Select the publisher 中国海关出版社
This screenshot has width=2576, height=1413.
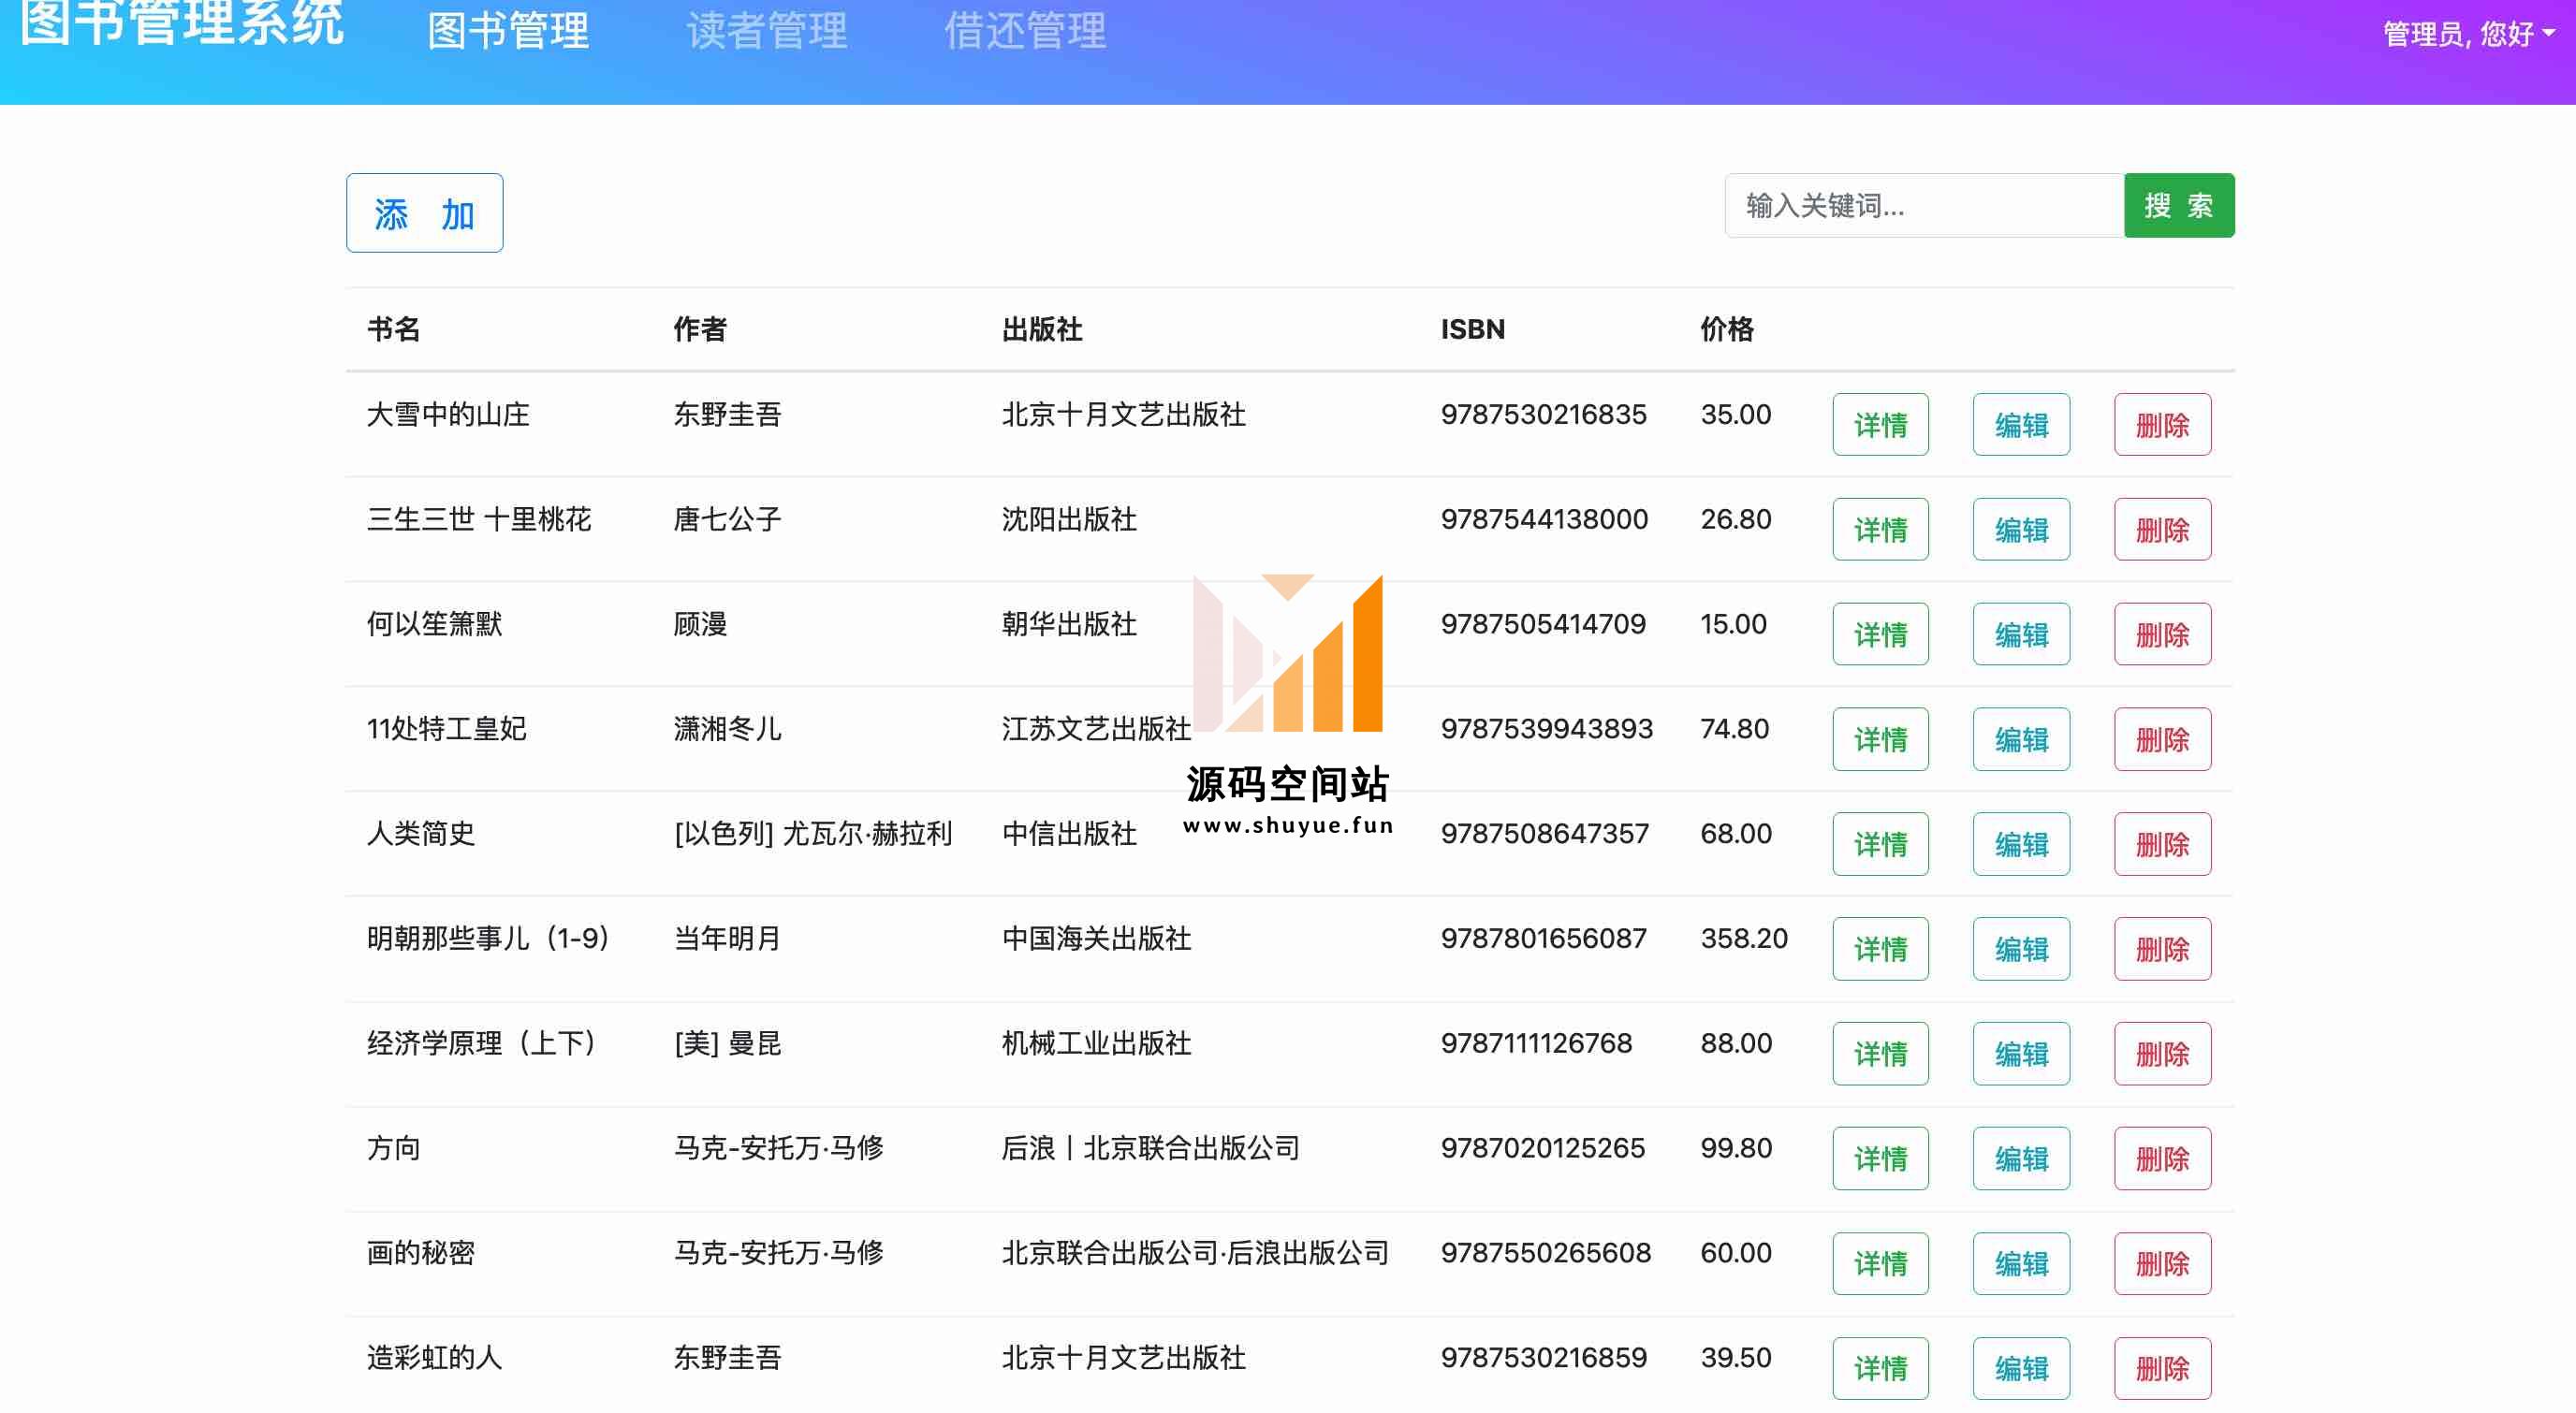[x=1096, y=938]
